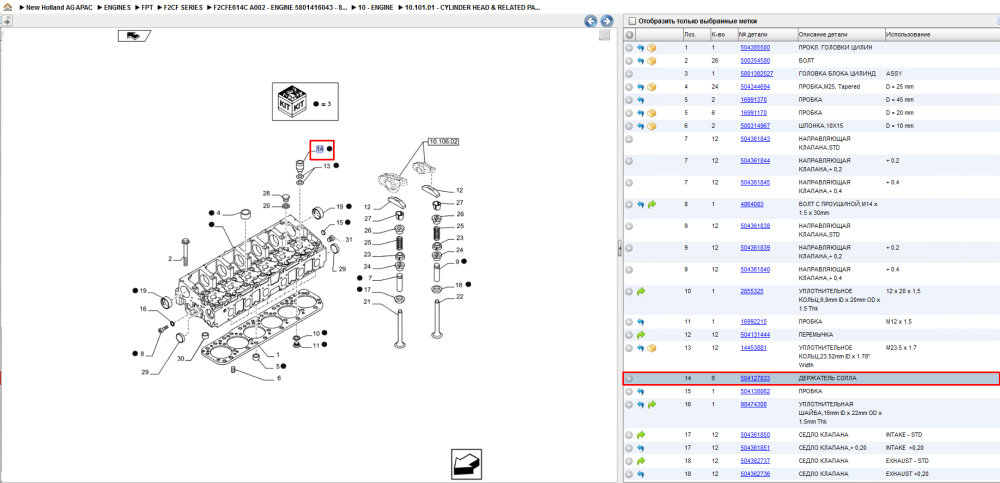Click green forward-arrow icon for part 98474308
This screenshot has width=1000, height=483.
pyautogui.click(x=651, y=405)
